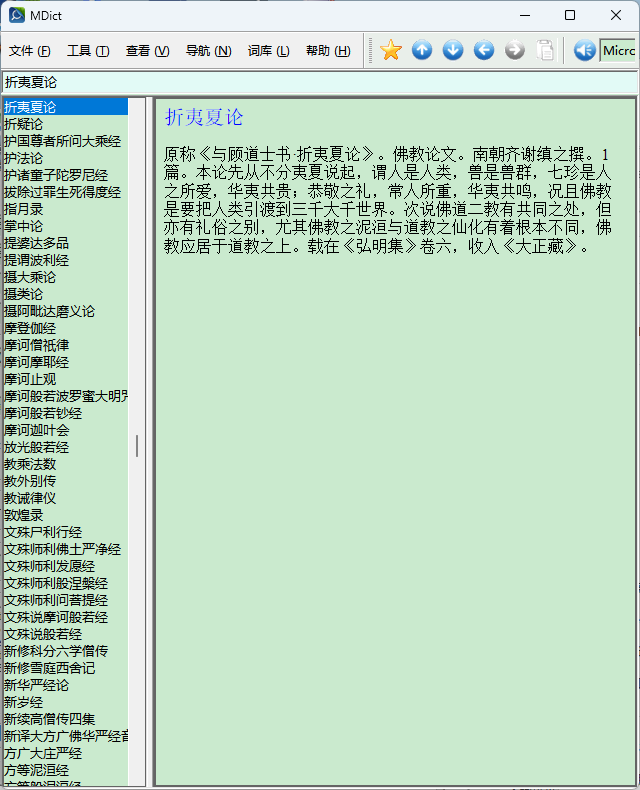The height and width of the screenshot is (790, 640).
Task: Click the clipboard paste icon
Action: (x=545, y=51)
